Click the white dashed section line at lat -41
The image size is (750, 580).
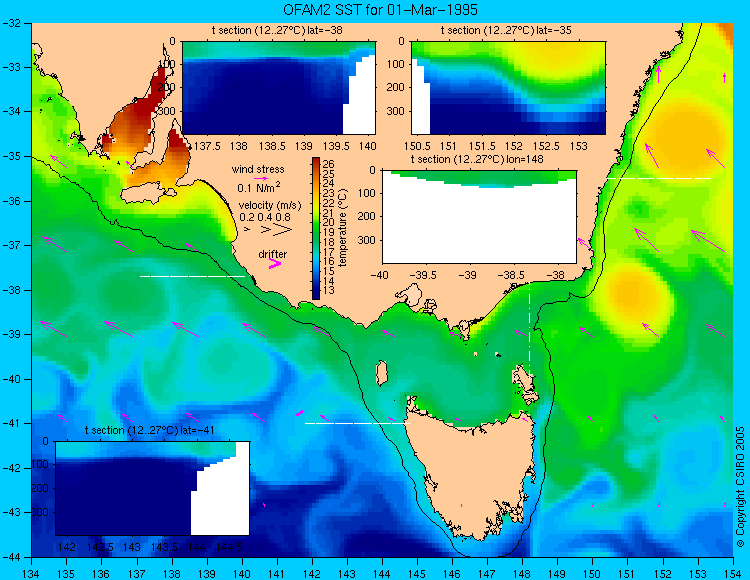click(x=357, y=423)
